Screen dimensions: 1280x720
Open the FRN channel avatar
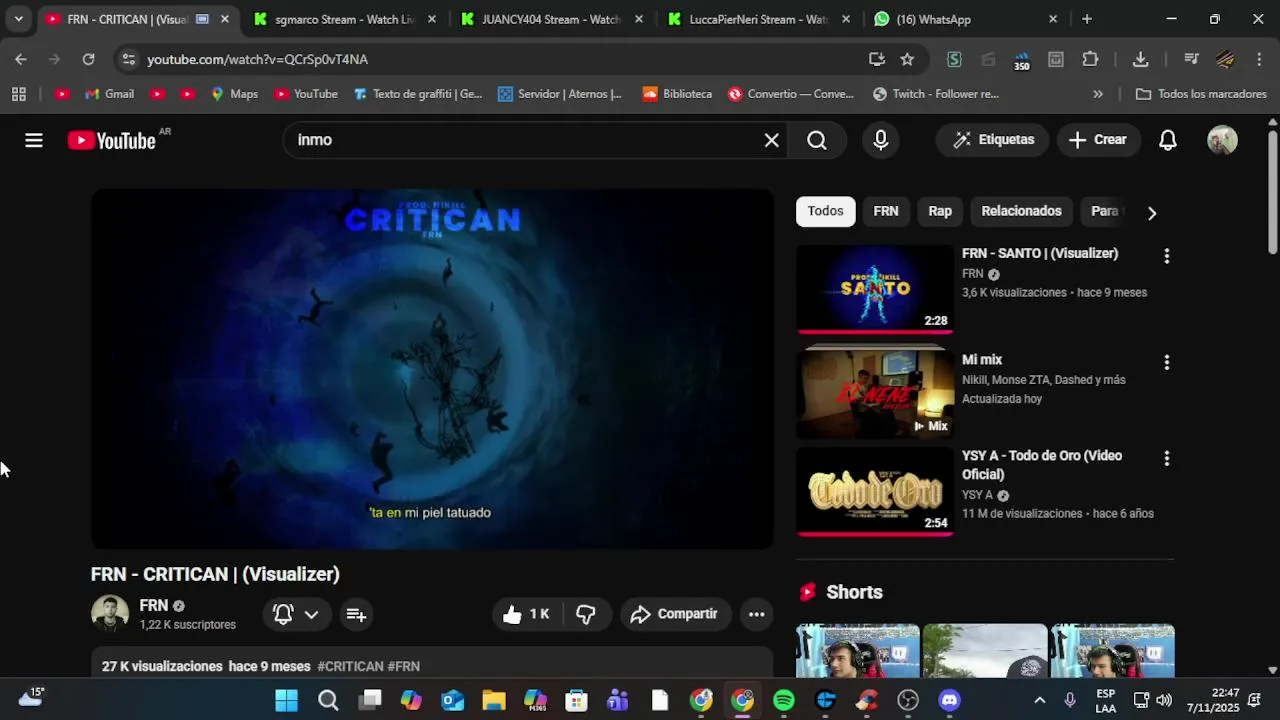pos(110,614)
